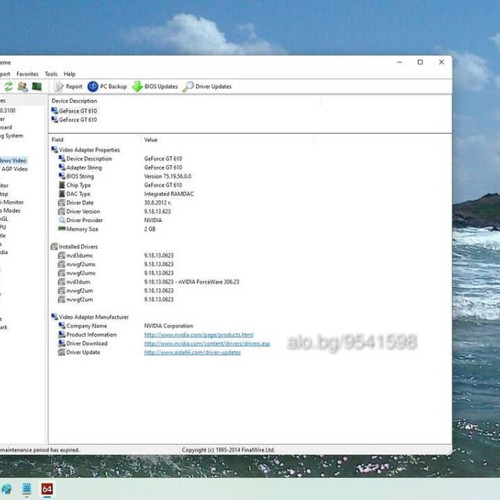The image size is (500, 500).
Task: Click the green motherboard icon in the toolbar
Action: click(x=37, y=87)
